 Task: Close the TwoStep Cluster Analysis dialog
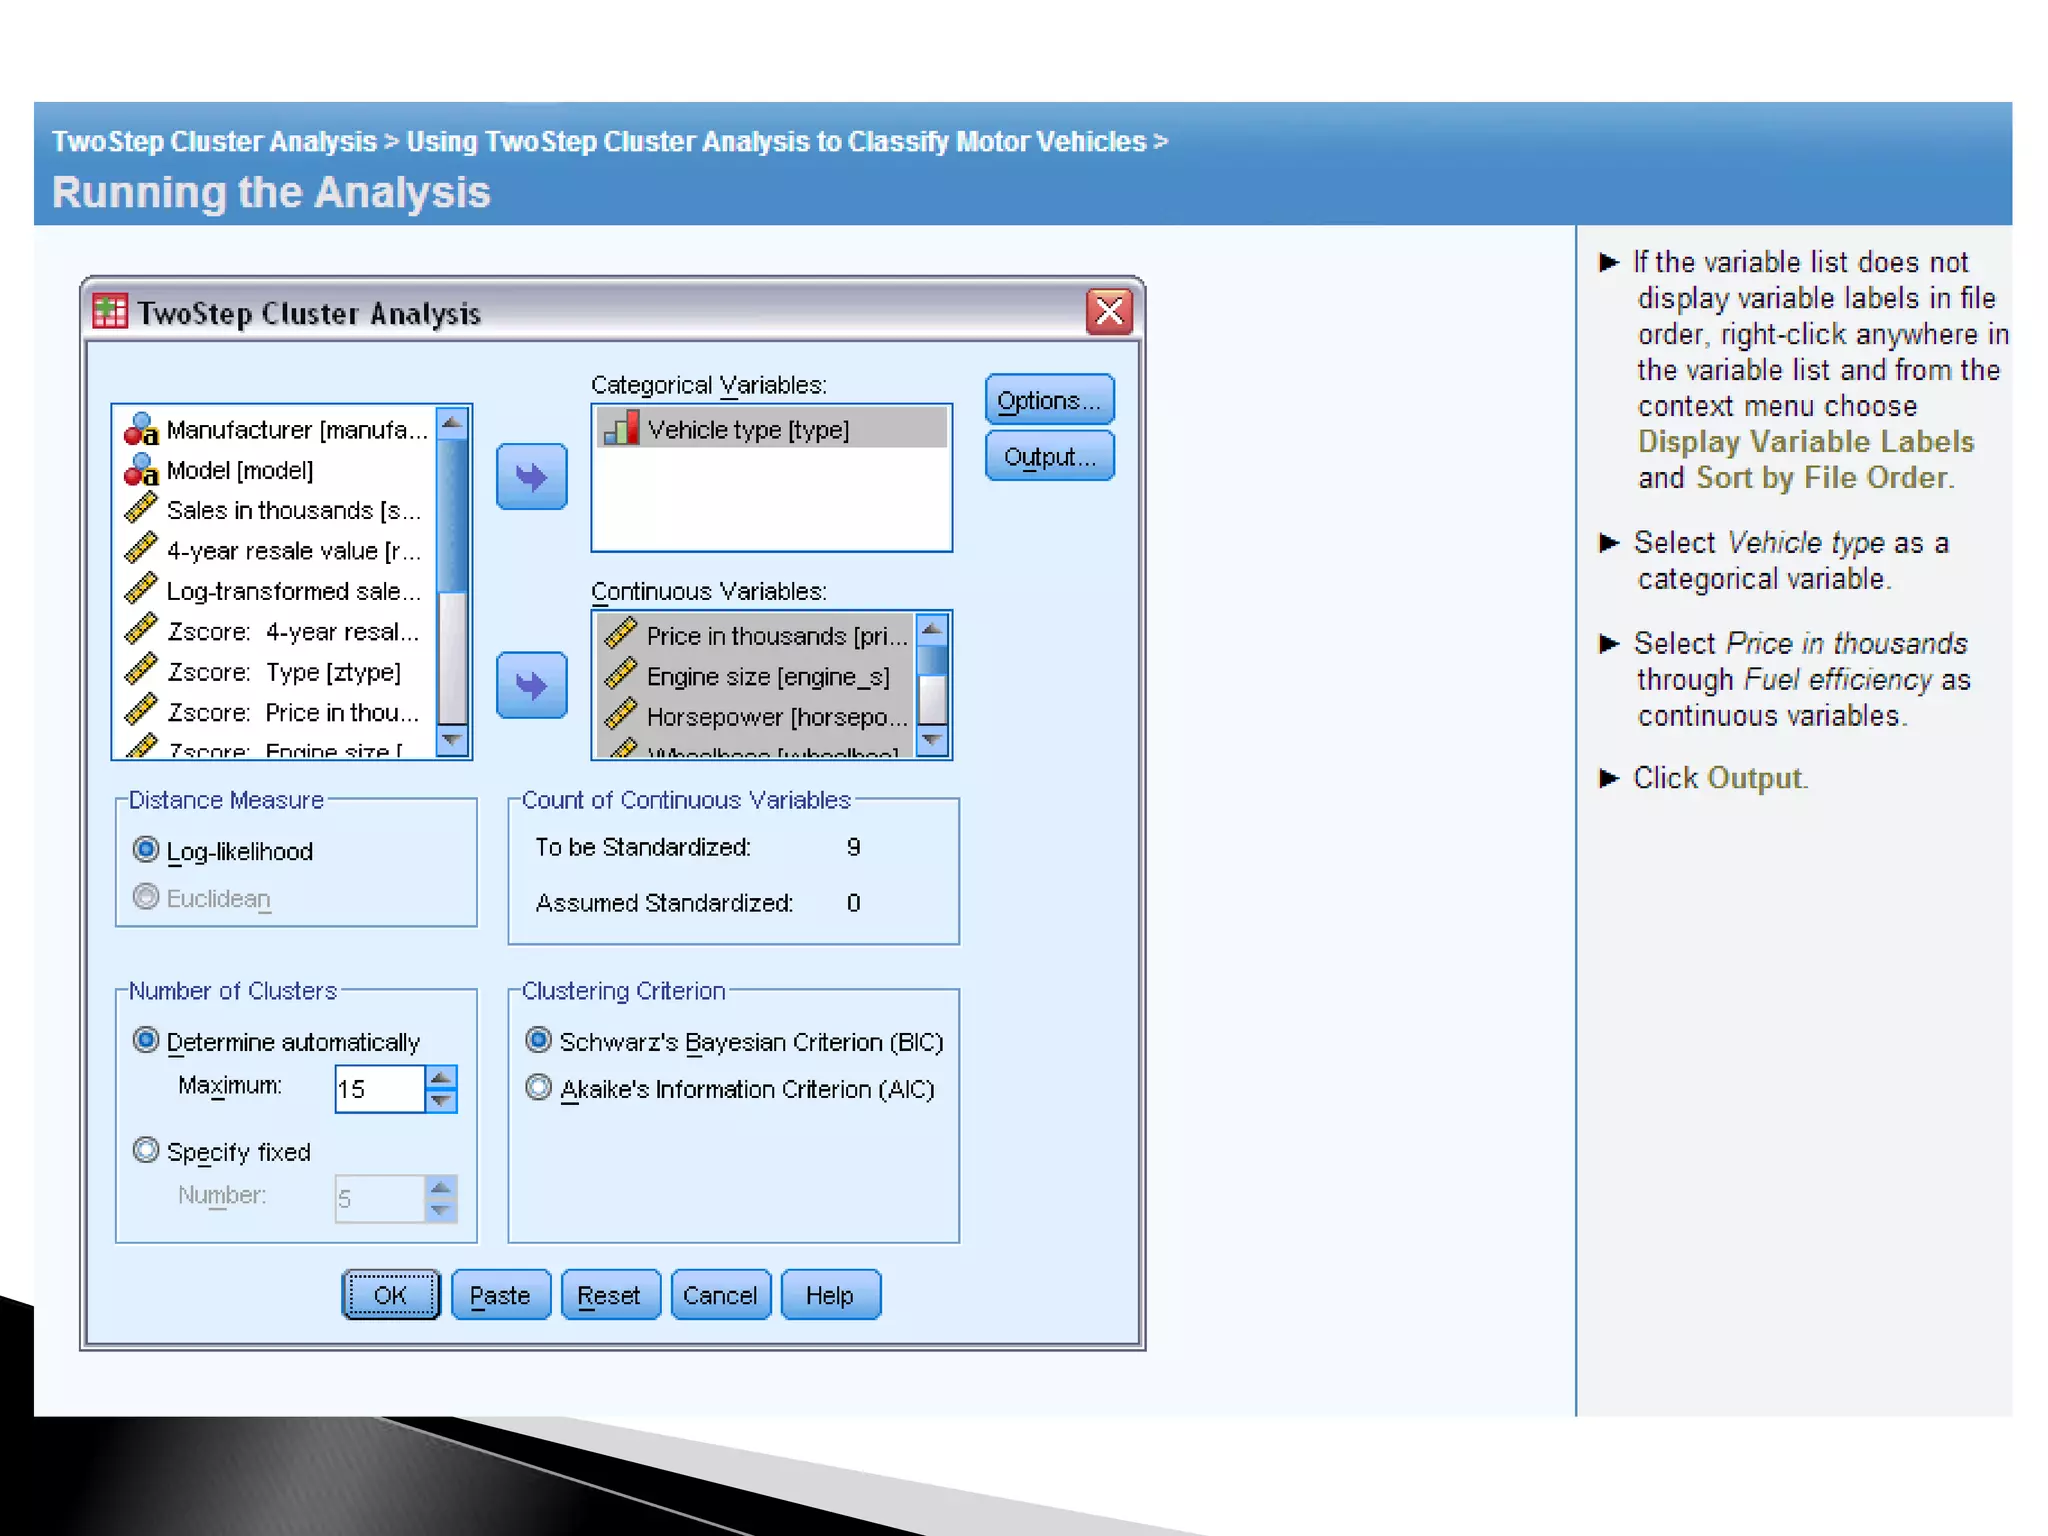point(1109,312)
